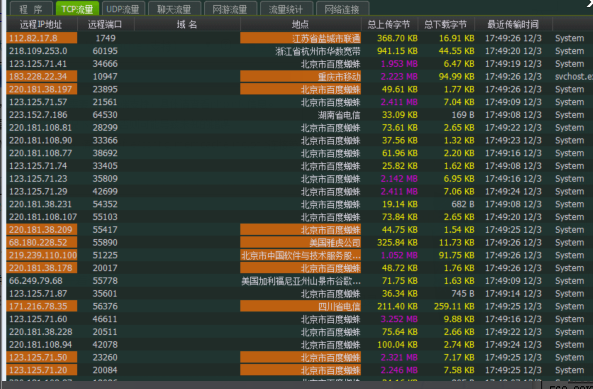Click highlighted IP 220.181.38.178
This screenshot has height=389, width=593.
(x=42, y=268)
